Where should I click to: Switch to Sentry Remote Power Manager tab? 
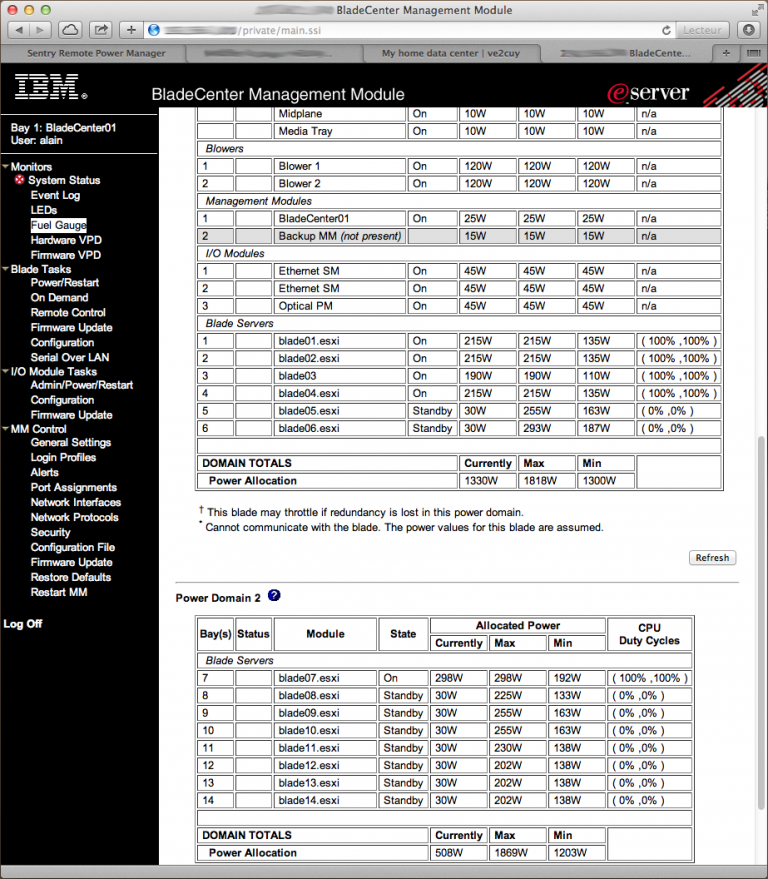click(96, 53)
